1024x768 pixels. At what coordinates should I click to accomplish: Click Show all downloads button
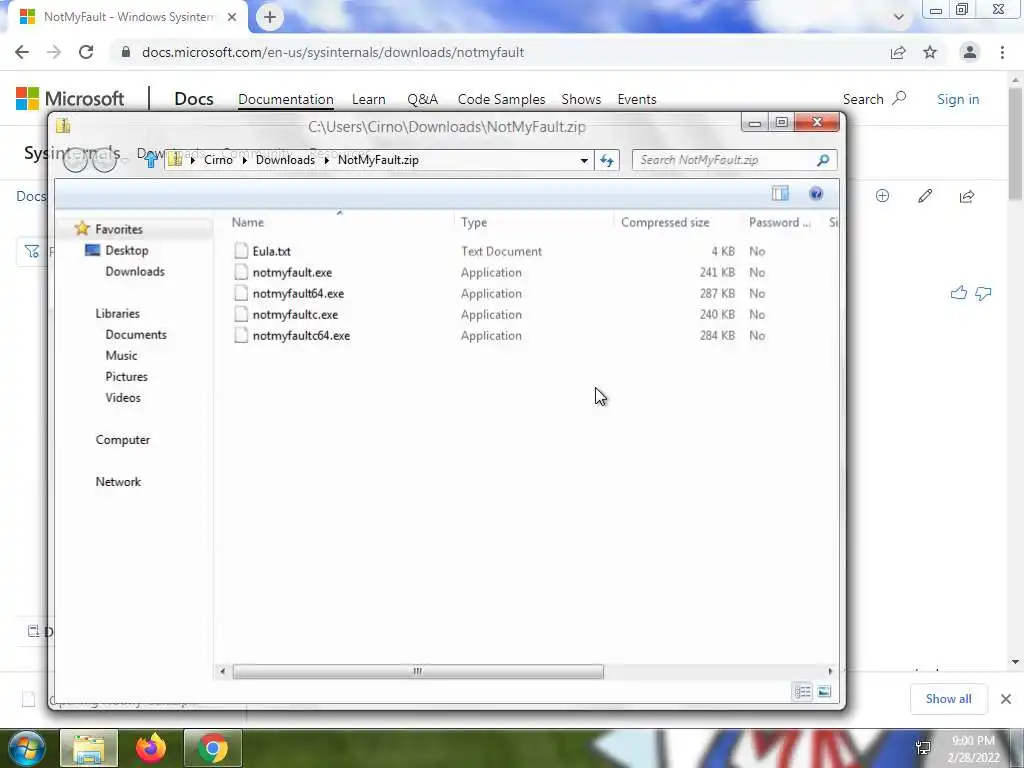[948, 699]
